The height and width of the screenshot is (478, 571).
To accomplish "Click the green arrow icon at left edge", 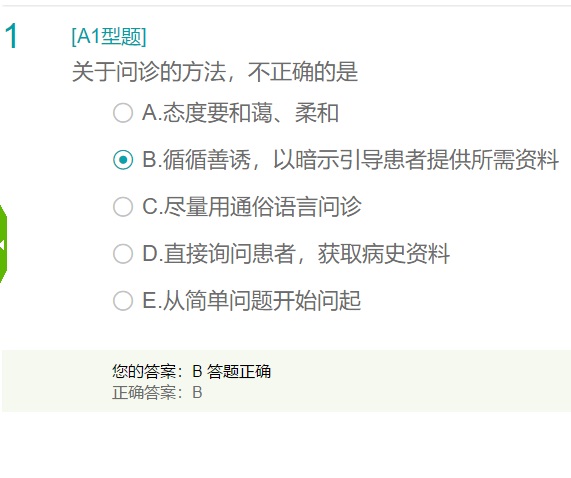I will tap(3, 244).
